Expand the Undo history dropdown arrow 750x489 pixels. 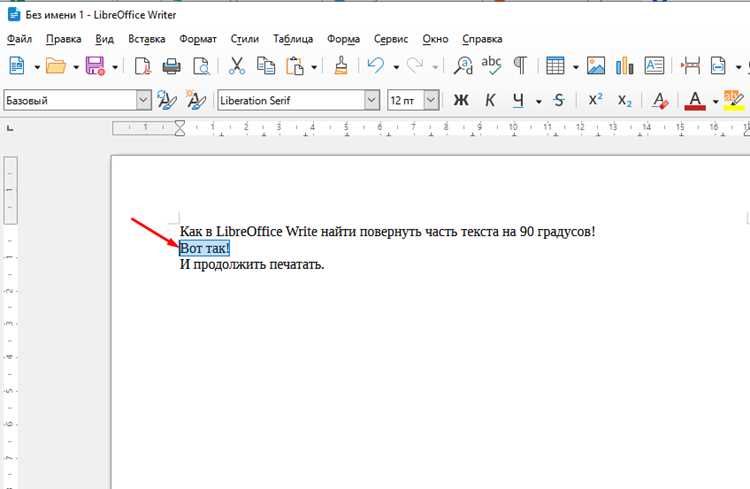(396, 67)
